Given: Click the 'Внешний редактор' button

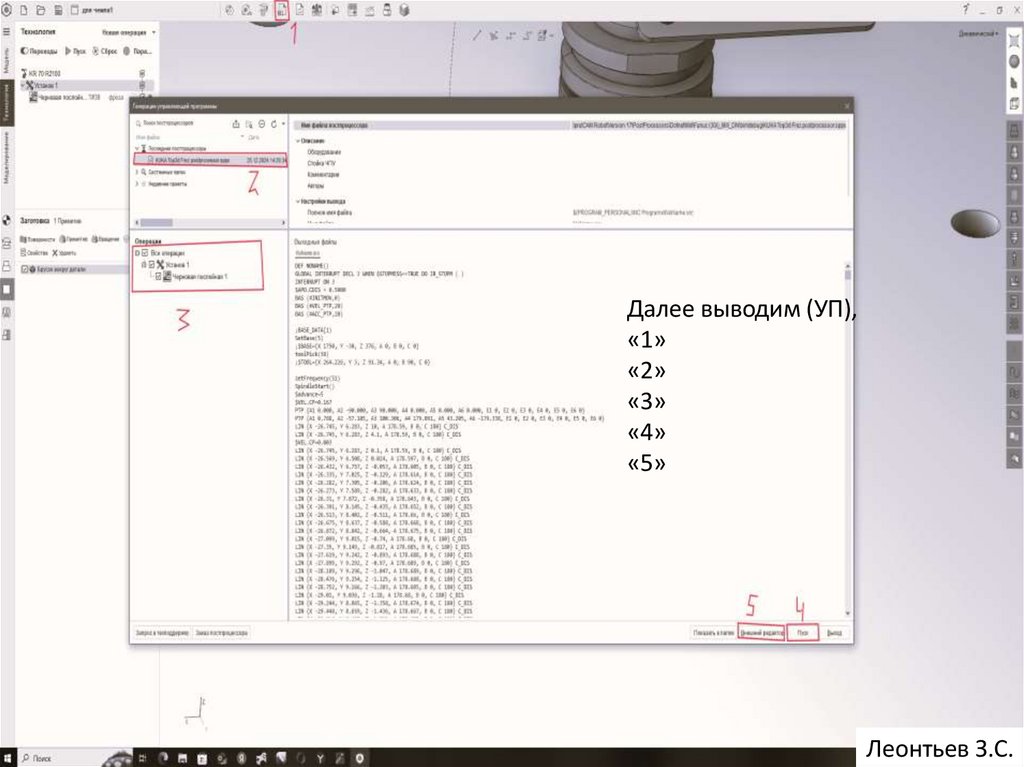Looking at the screenshot, I should click(759, 633).
